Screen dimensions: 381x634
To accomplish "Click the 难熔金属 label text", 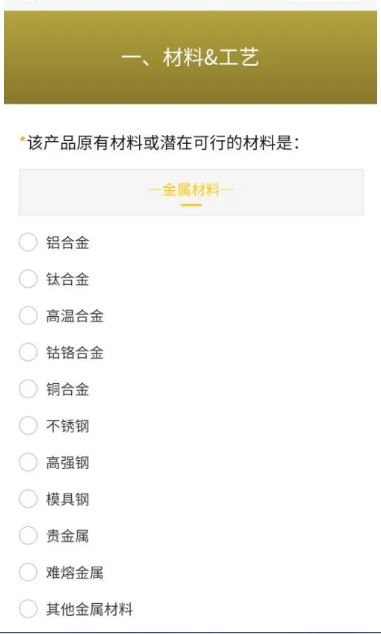I will (75, 573).
